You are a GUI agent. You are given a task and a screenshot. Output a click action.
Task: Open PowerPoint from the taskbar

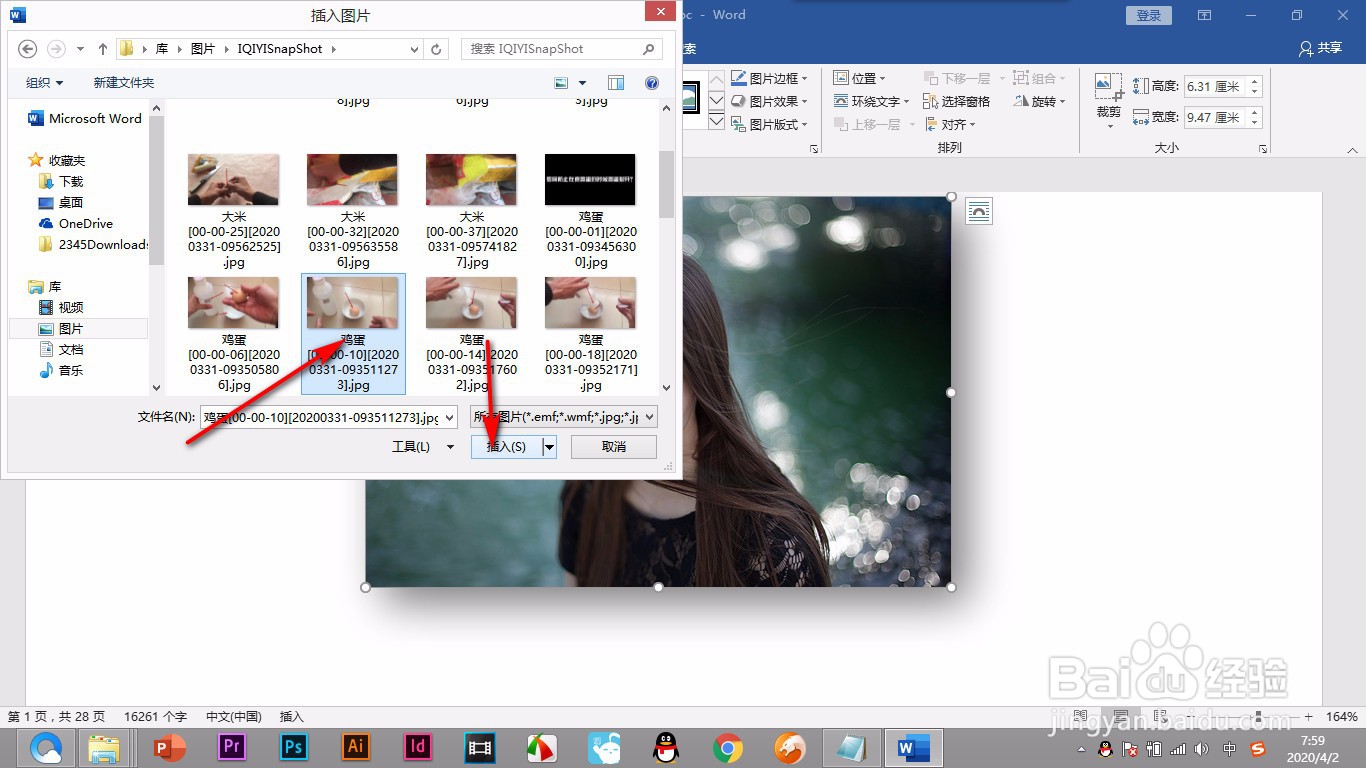coord(170,747)
